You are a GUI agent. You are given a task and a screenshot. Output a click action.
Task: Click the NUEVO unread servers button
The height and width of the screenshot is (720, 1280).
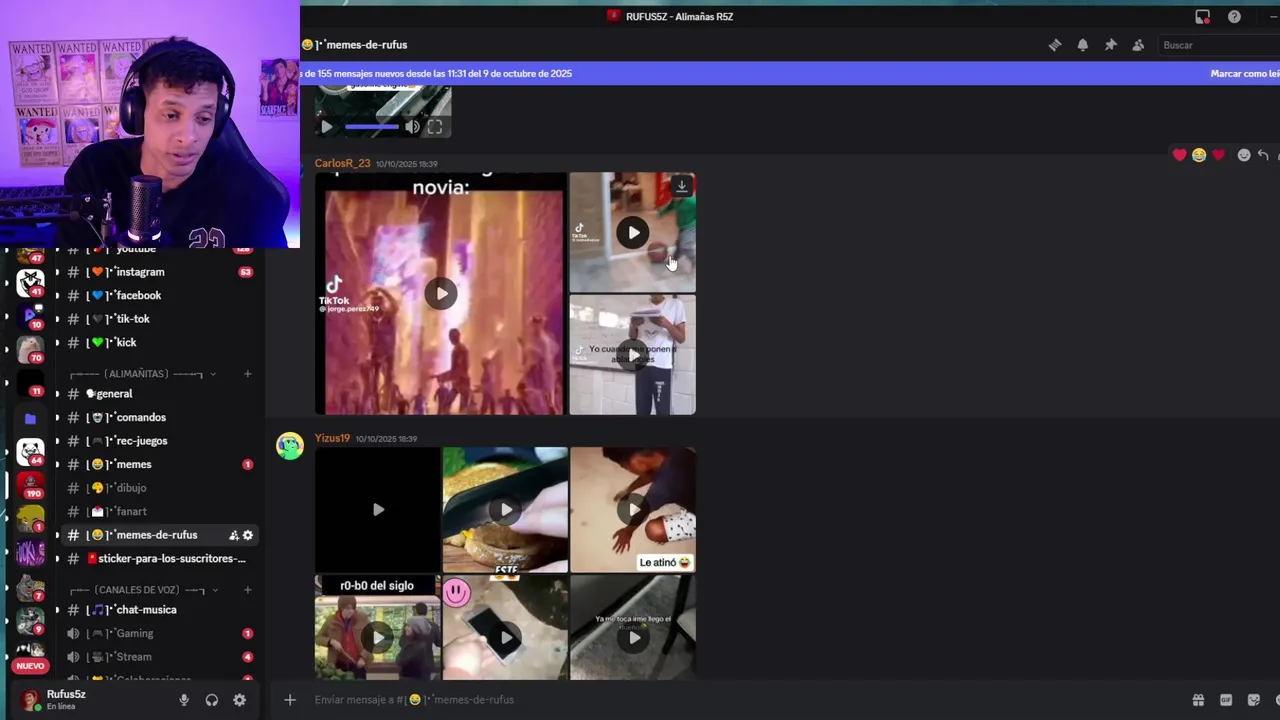point(30,666)
